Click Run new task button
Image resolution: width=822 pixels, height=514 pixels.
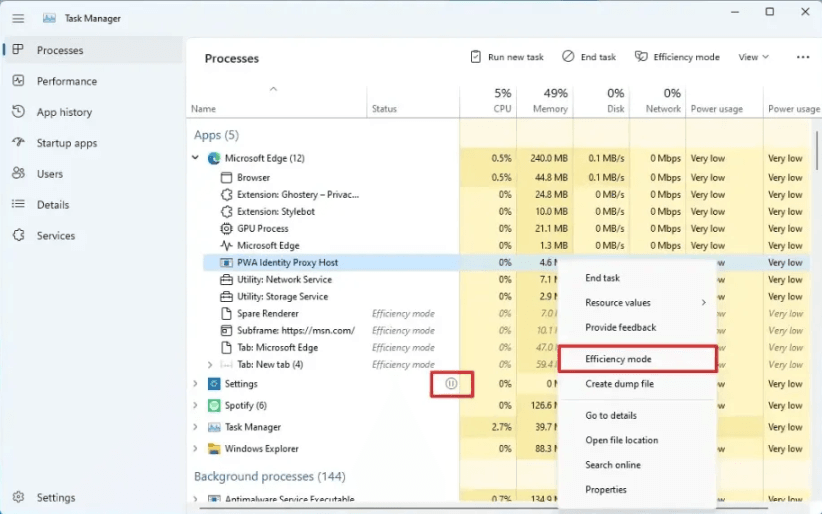(x=507, y=58)
